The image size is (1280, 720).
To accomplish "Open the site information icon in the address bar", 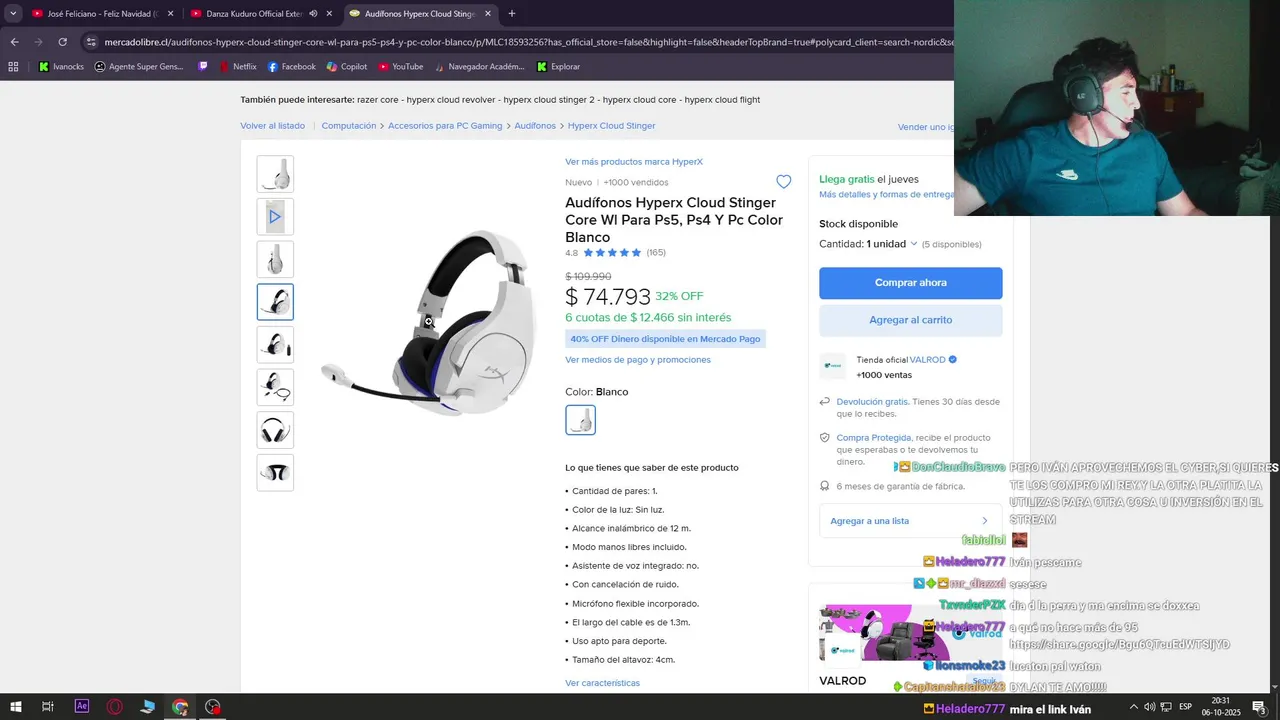I will (x=91, y=42).
